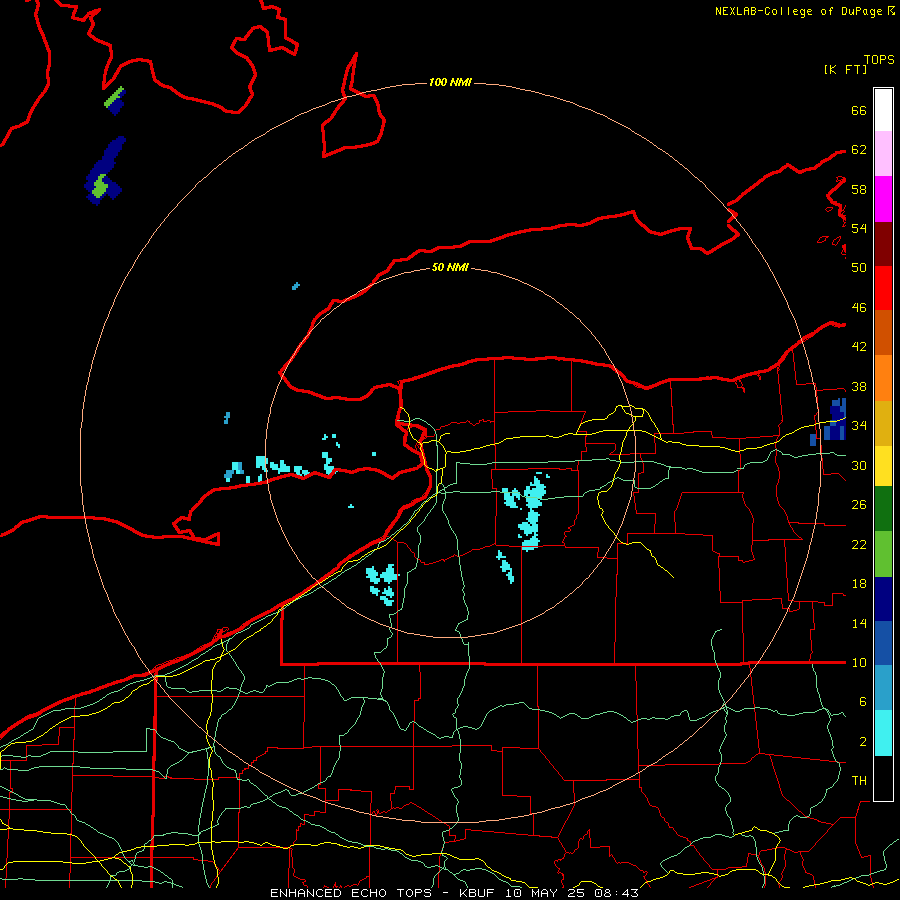Click the "08:43" timestamp
This screenshot has width=900, height=900.
[x=616, y=893]
